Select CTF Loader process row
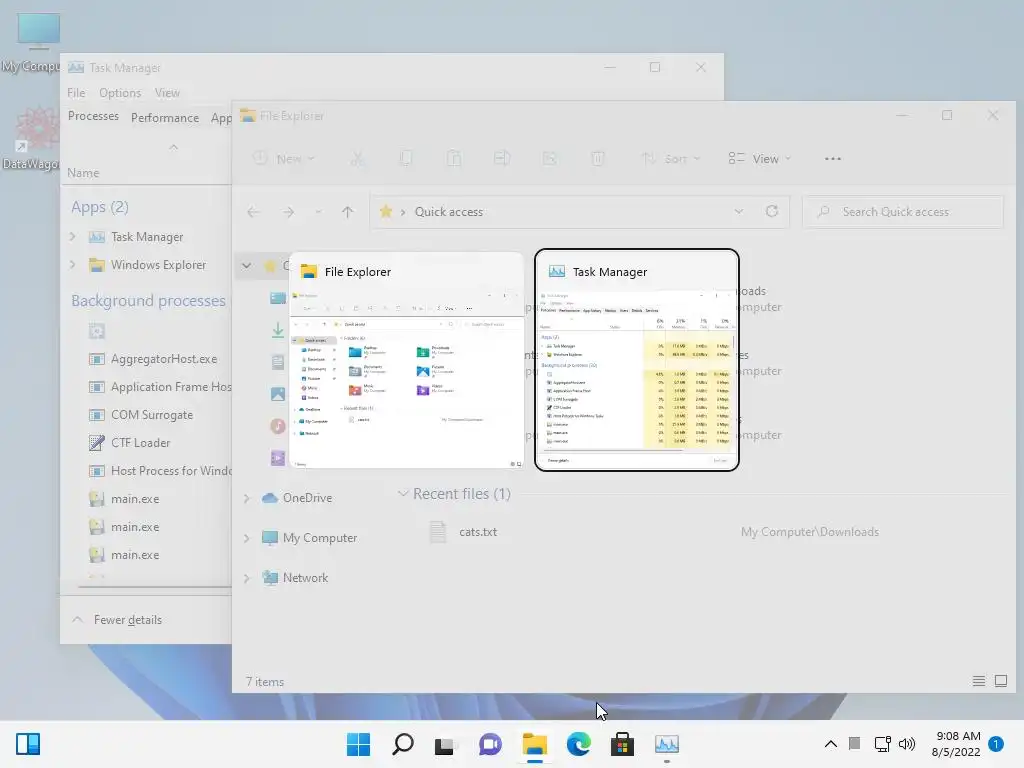 [x=129, y=443]
